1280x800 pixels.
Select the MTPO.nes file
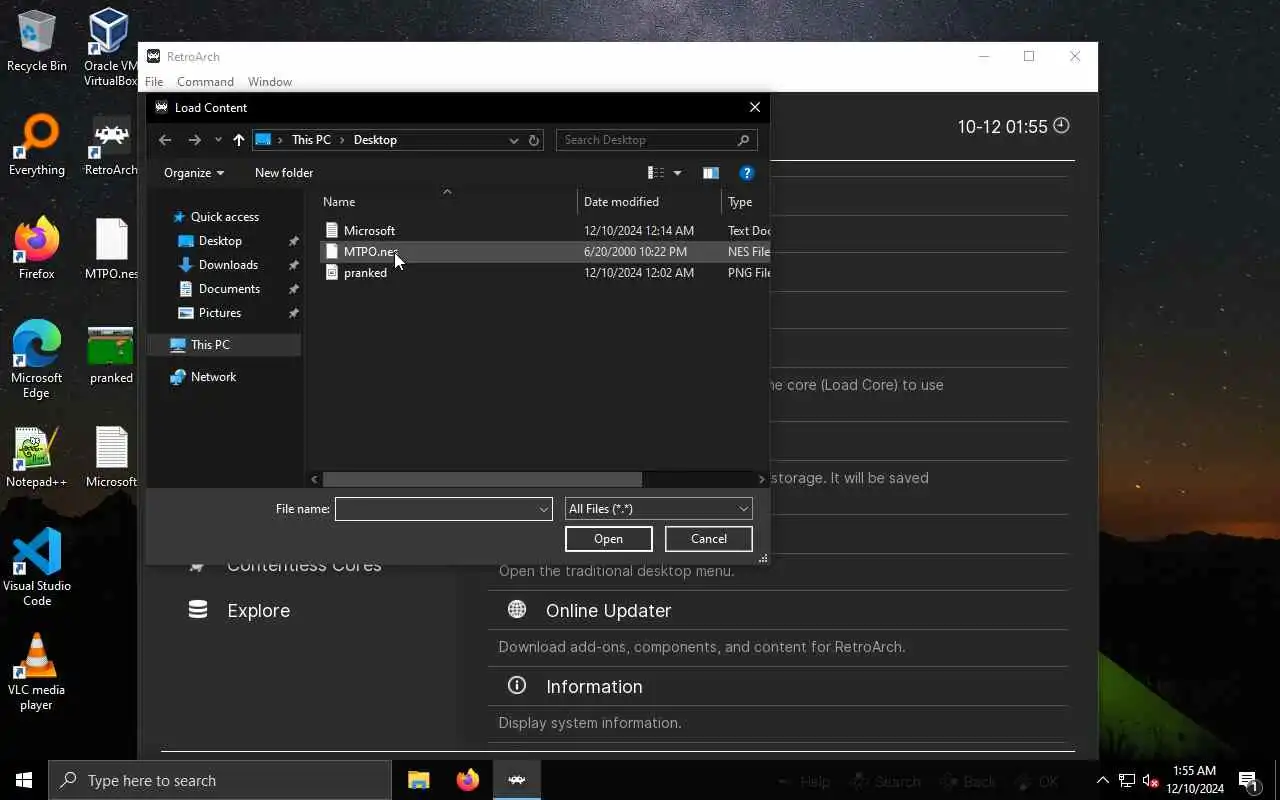(545, 252)
